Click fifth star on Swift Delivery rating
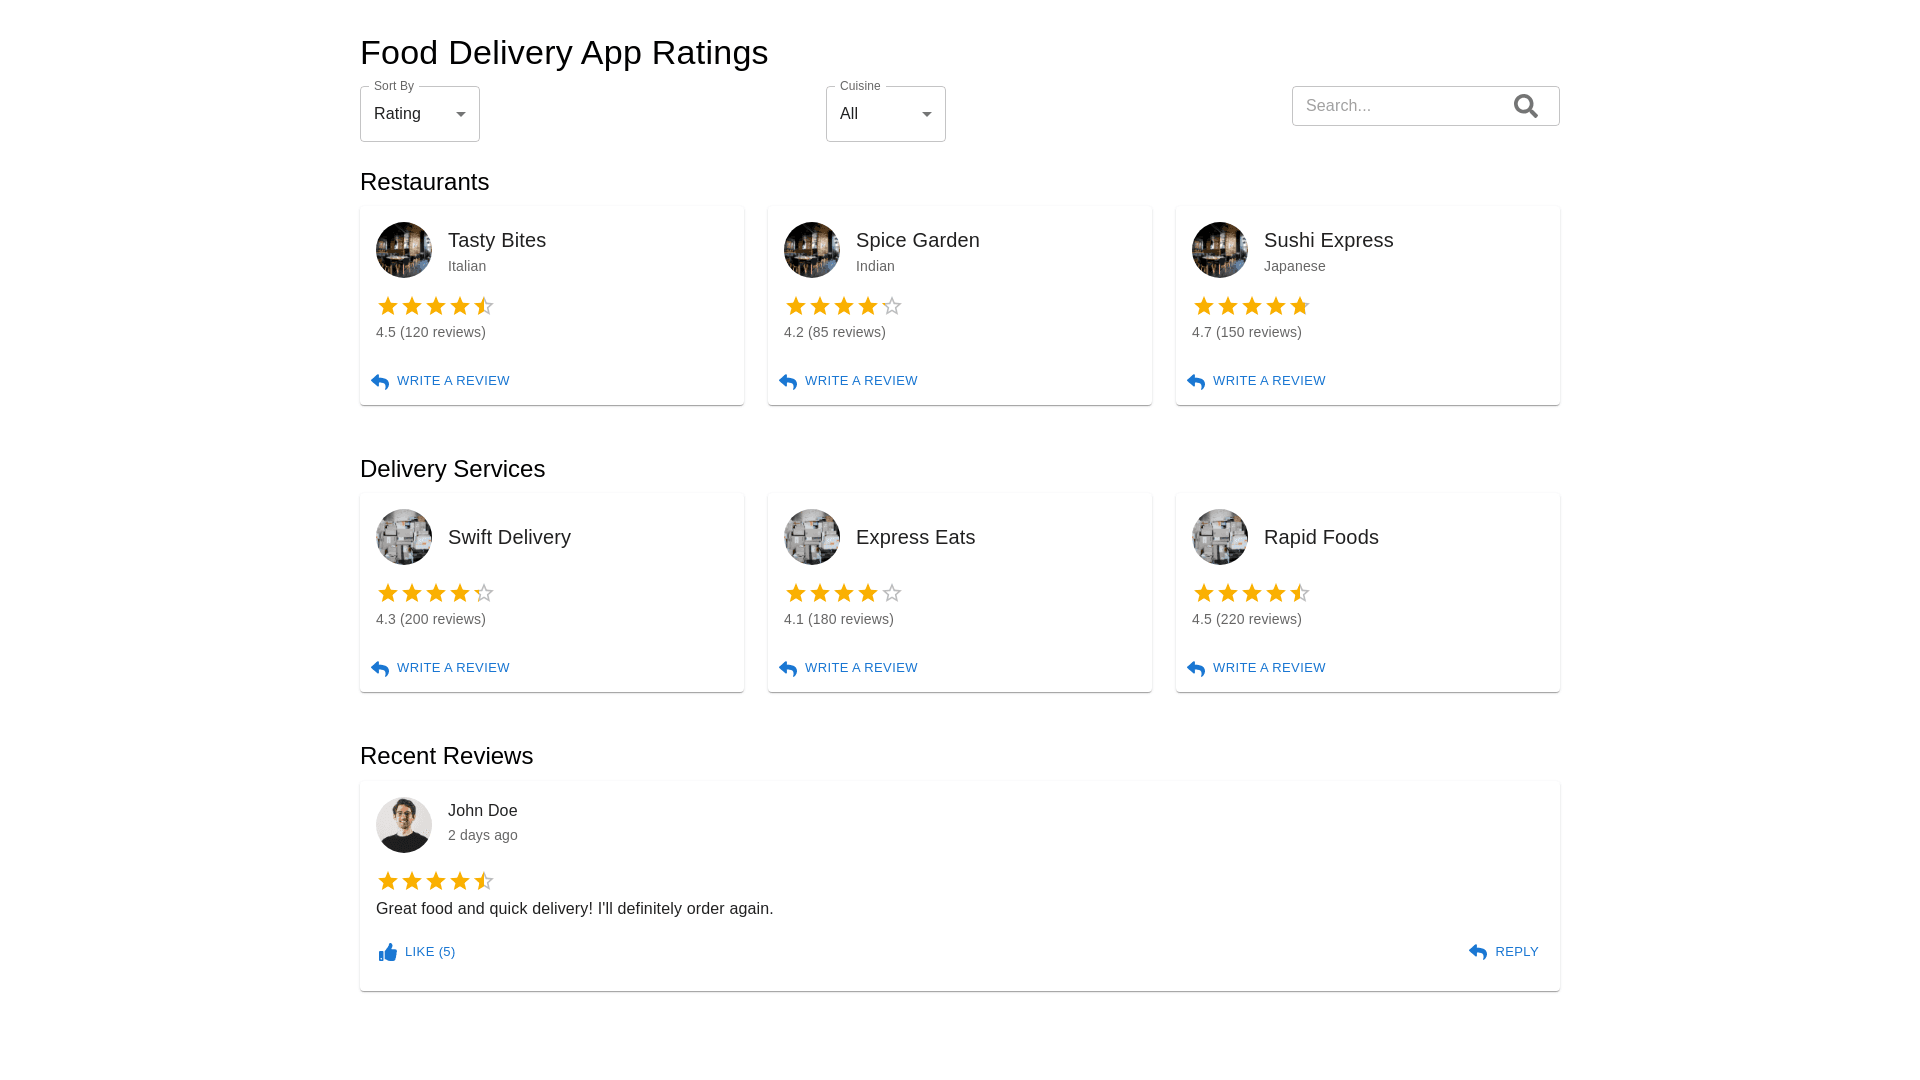This screenshot has height=1080, width=1920. (484, 594)
